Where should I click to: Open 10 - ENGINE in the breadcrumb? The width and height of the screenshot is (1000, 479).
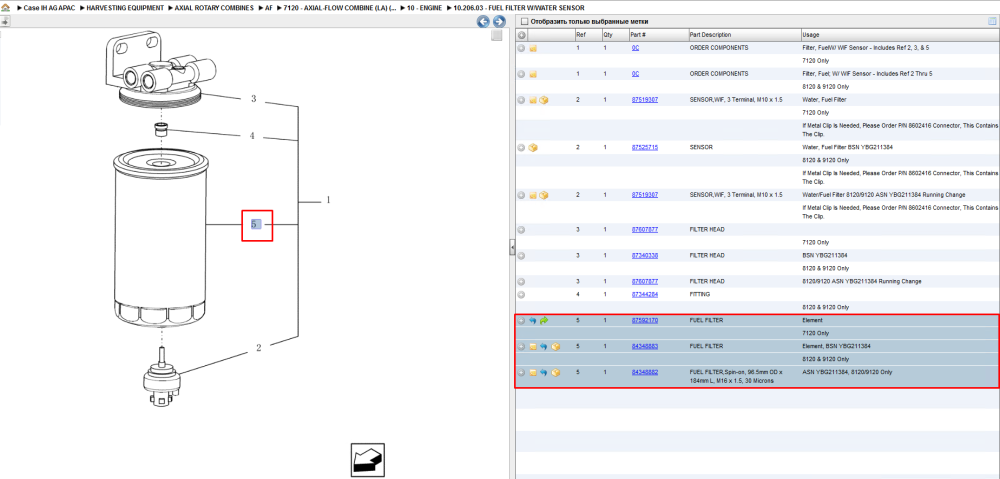coord(424,8)
